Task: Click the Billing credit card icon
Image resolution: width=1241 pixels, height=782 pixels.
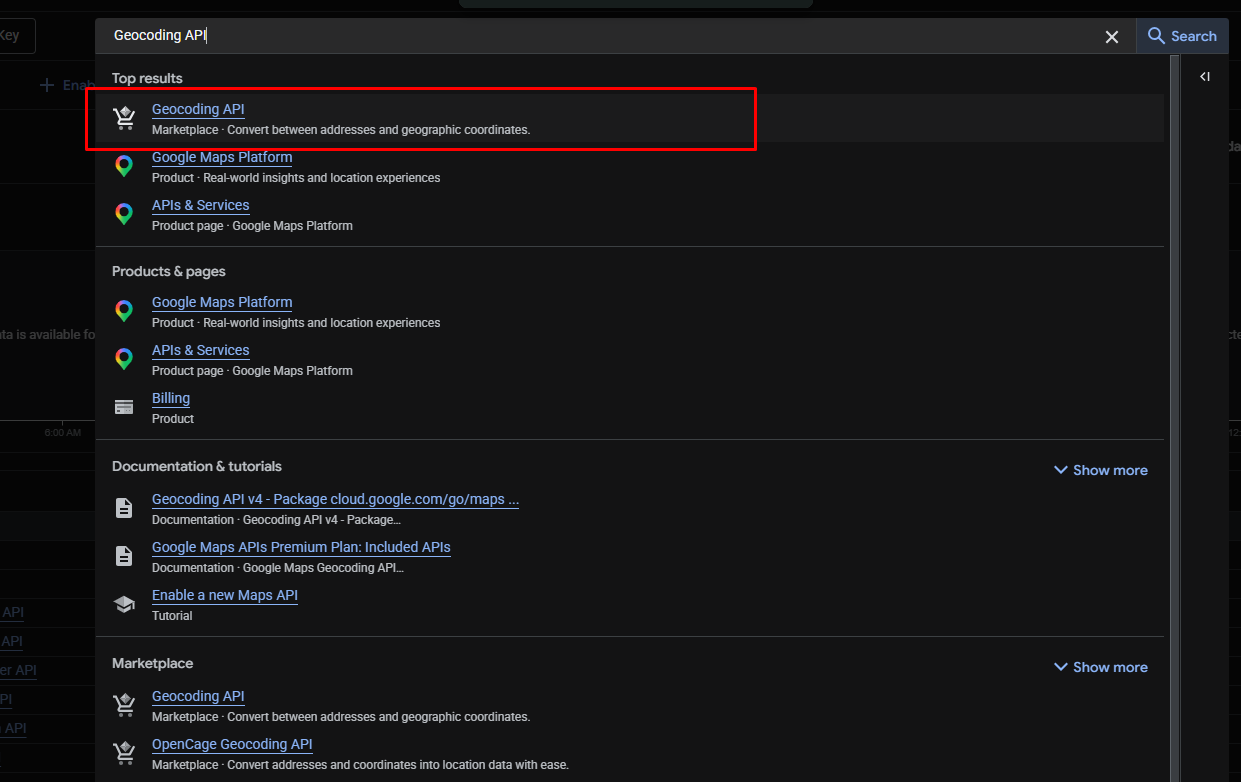Action: [x=124, y=407]
